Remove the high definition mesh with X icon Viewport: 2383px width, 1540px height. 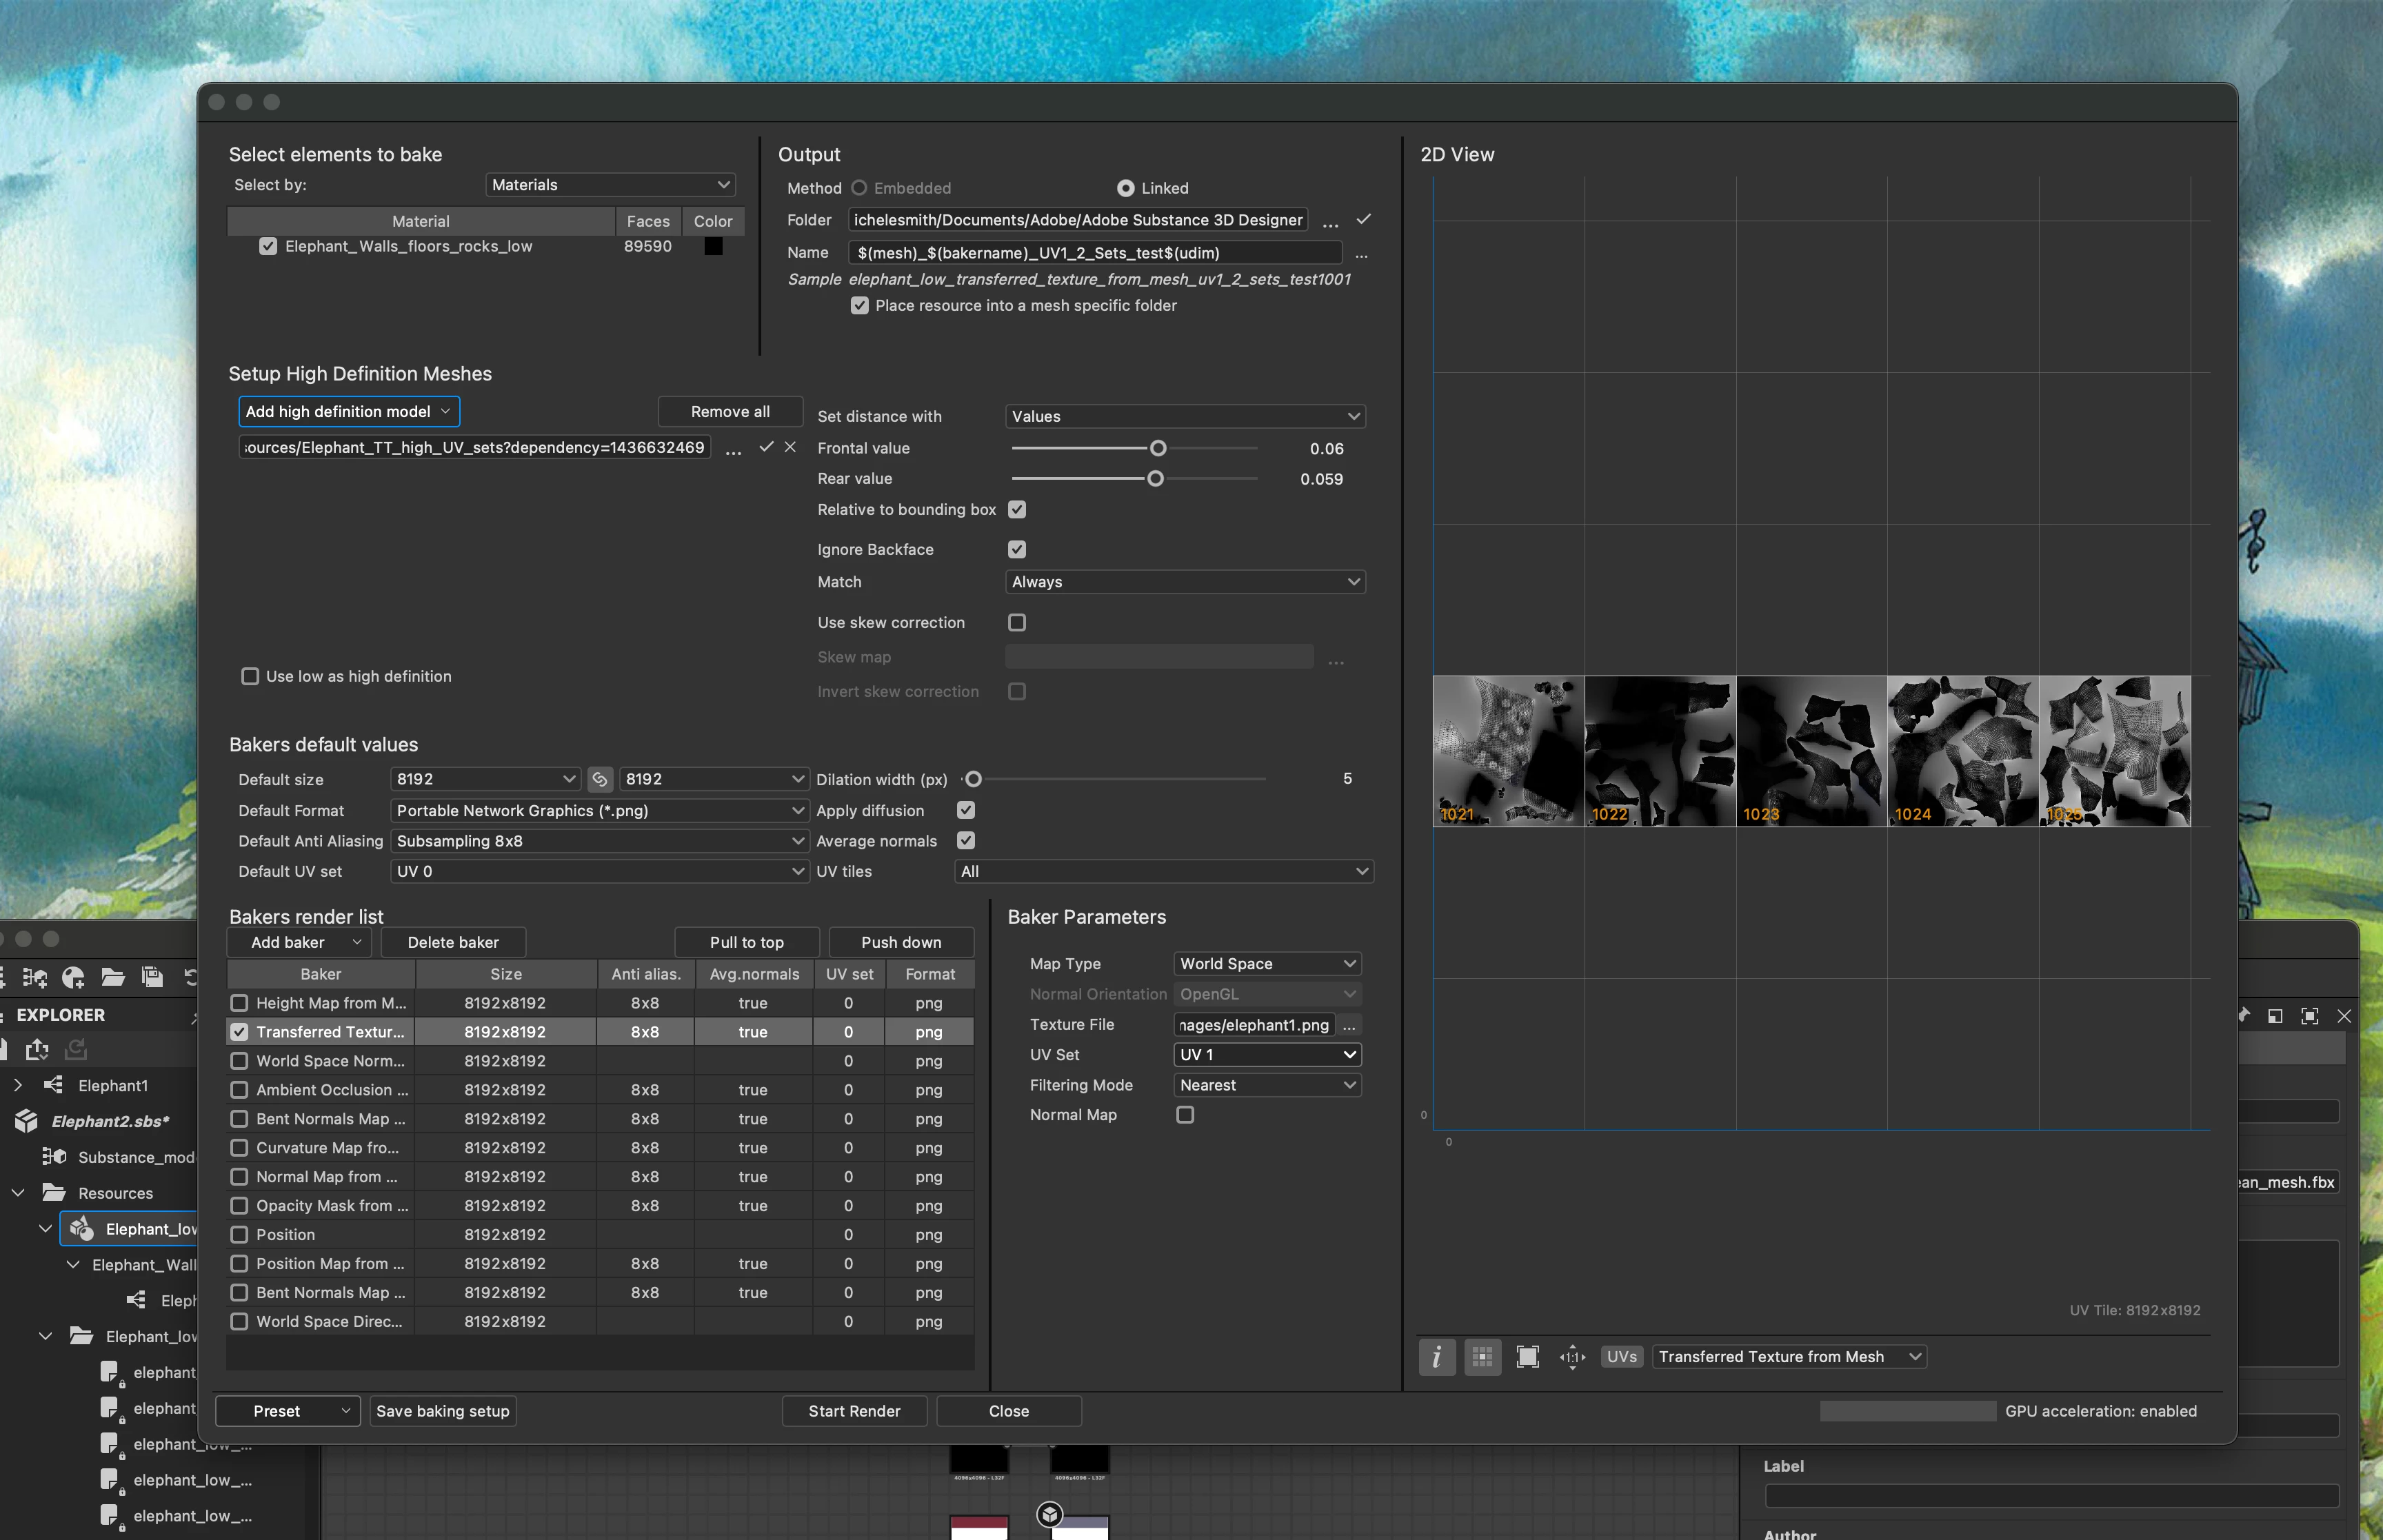[x=790, y=447]
